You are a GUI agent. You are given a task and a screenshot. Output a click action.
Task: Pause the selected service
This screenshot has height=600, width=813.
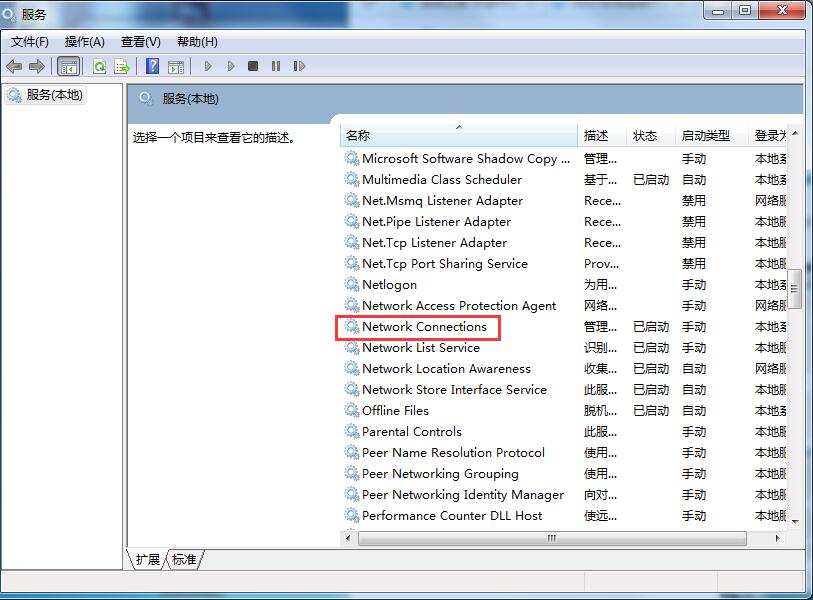[277, 66]
